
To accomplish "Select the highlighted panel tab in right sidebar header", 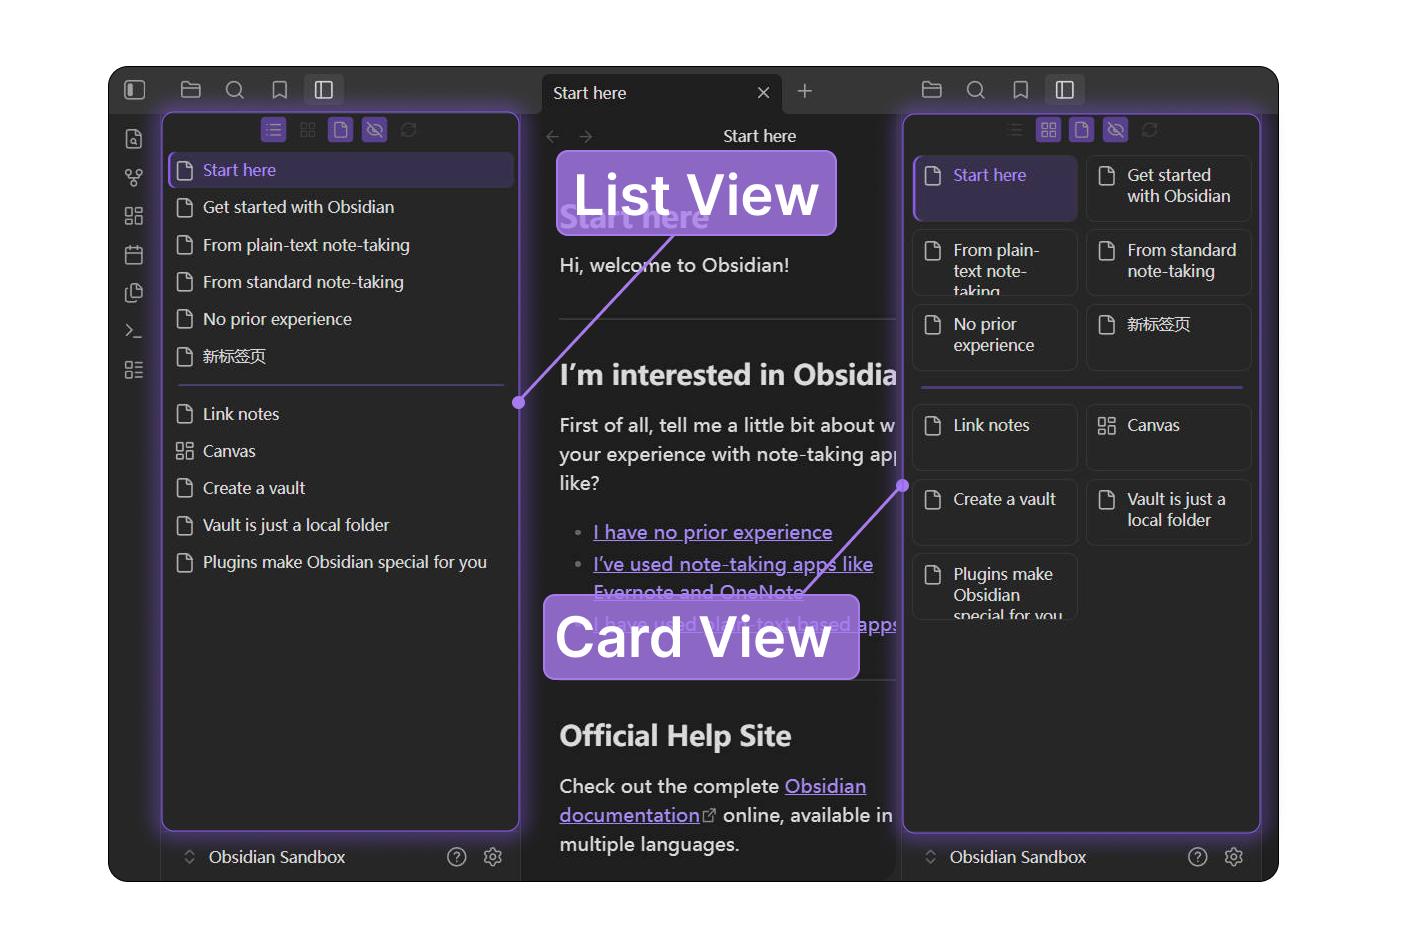I will pos(1065,90).
